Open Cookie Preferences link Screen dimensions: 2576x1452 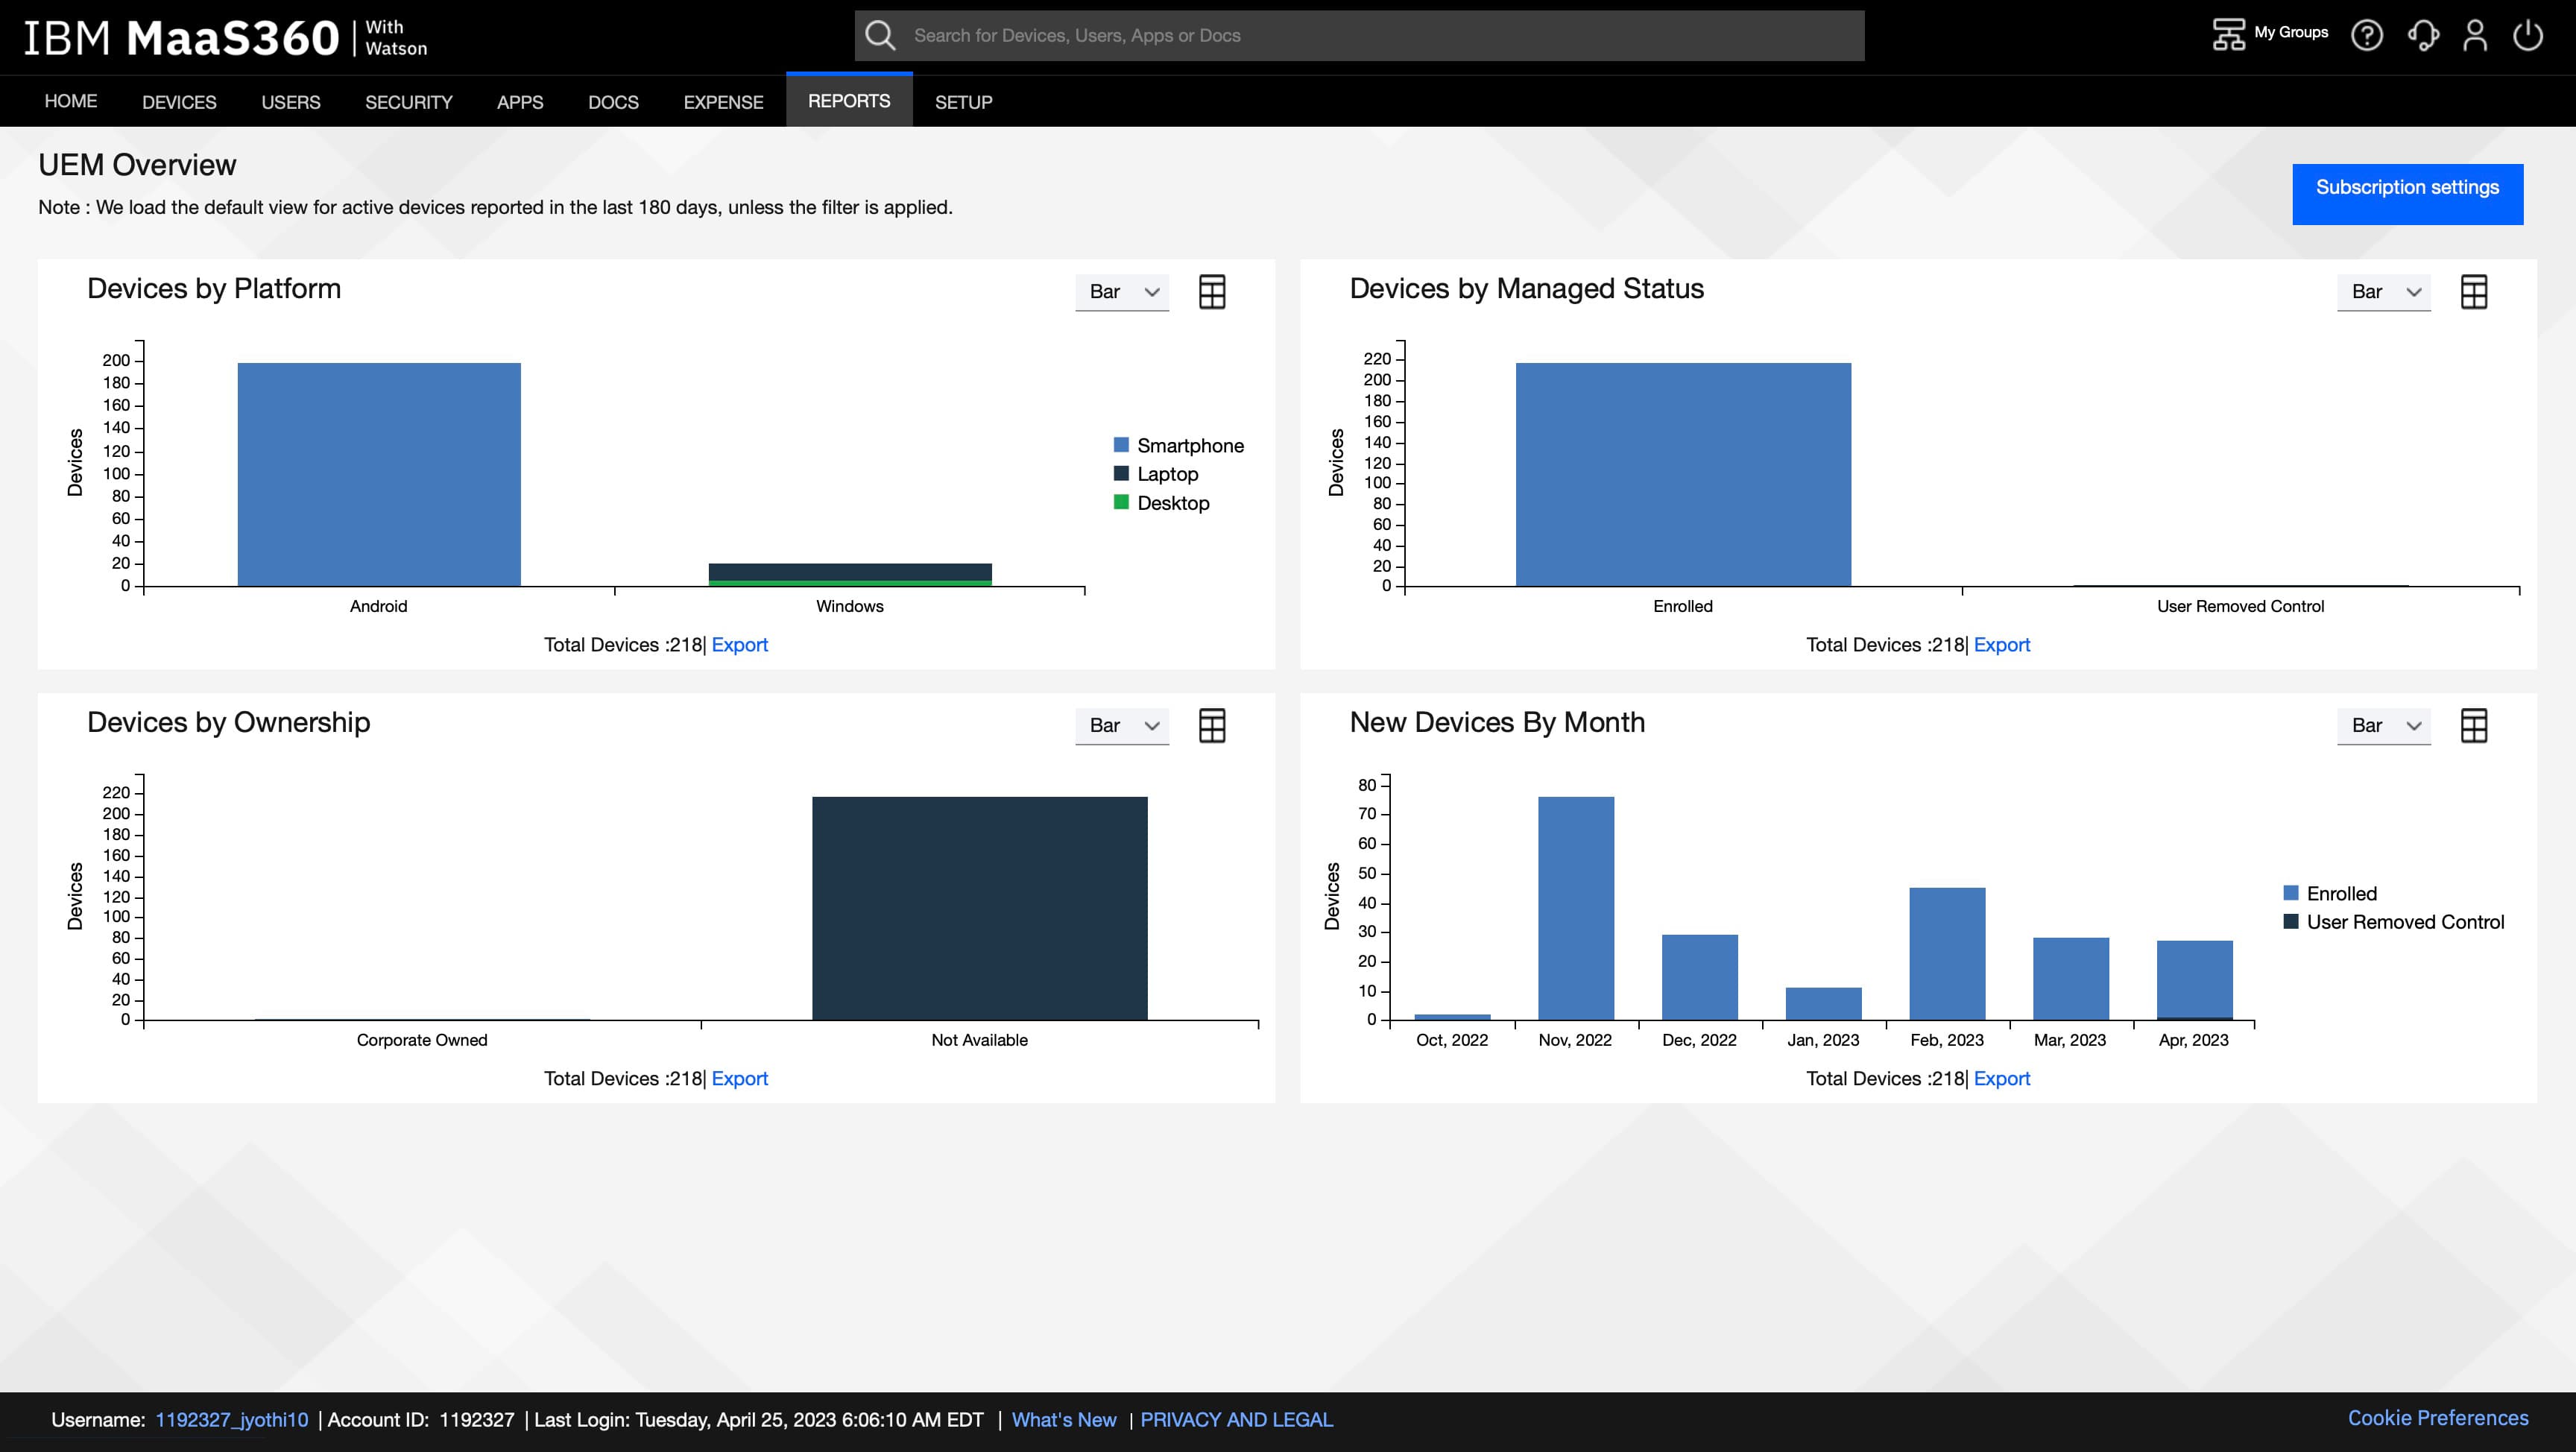coord(2438,1418)
